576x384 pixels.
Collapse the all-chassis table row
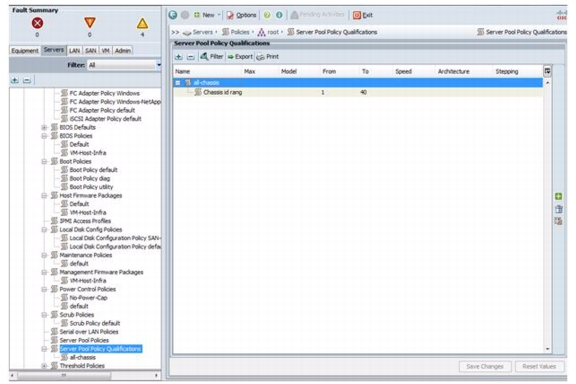coord(178,83)
